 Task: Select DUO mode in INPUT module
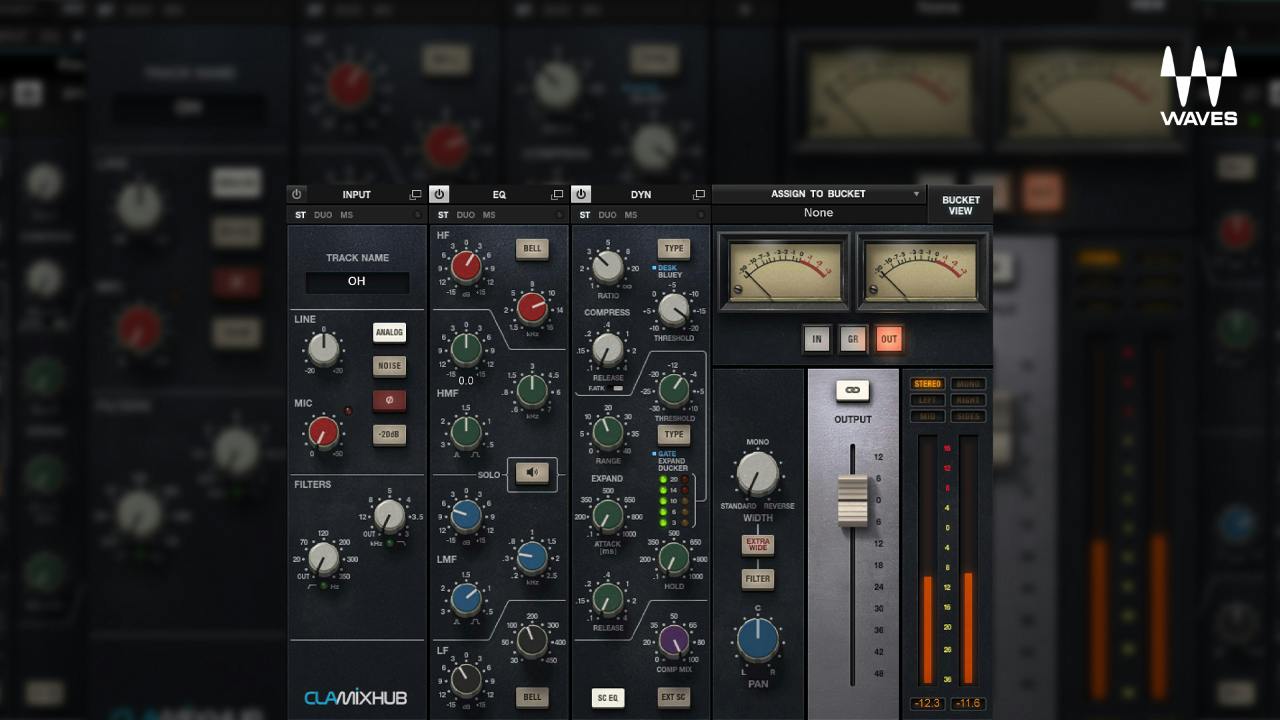tap(323, 215)
